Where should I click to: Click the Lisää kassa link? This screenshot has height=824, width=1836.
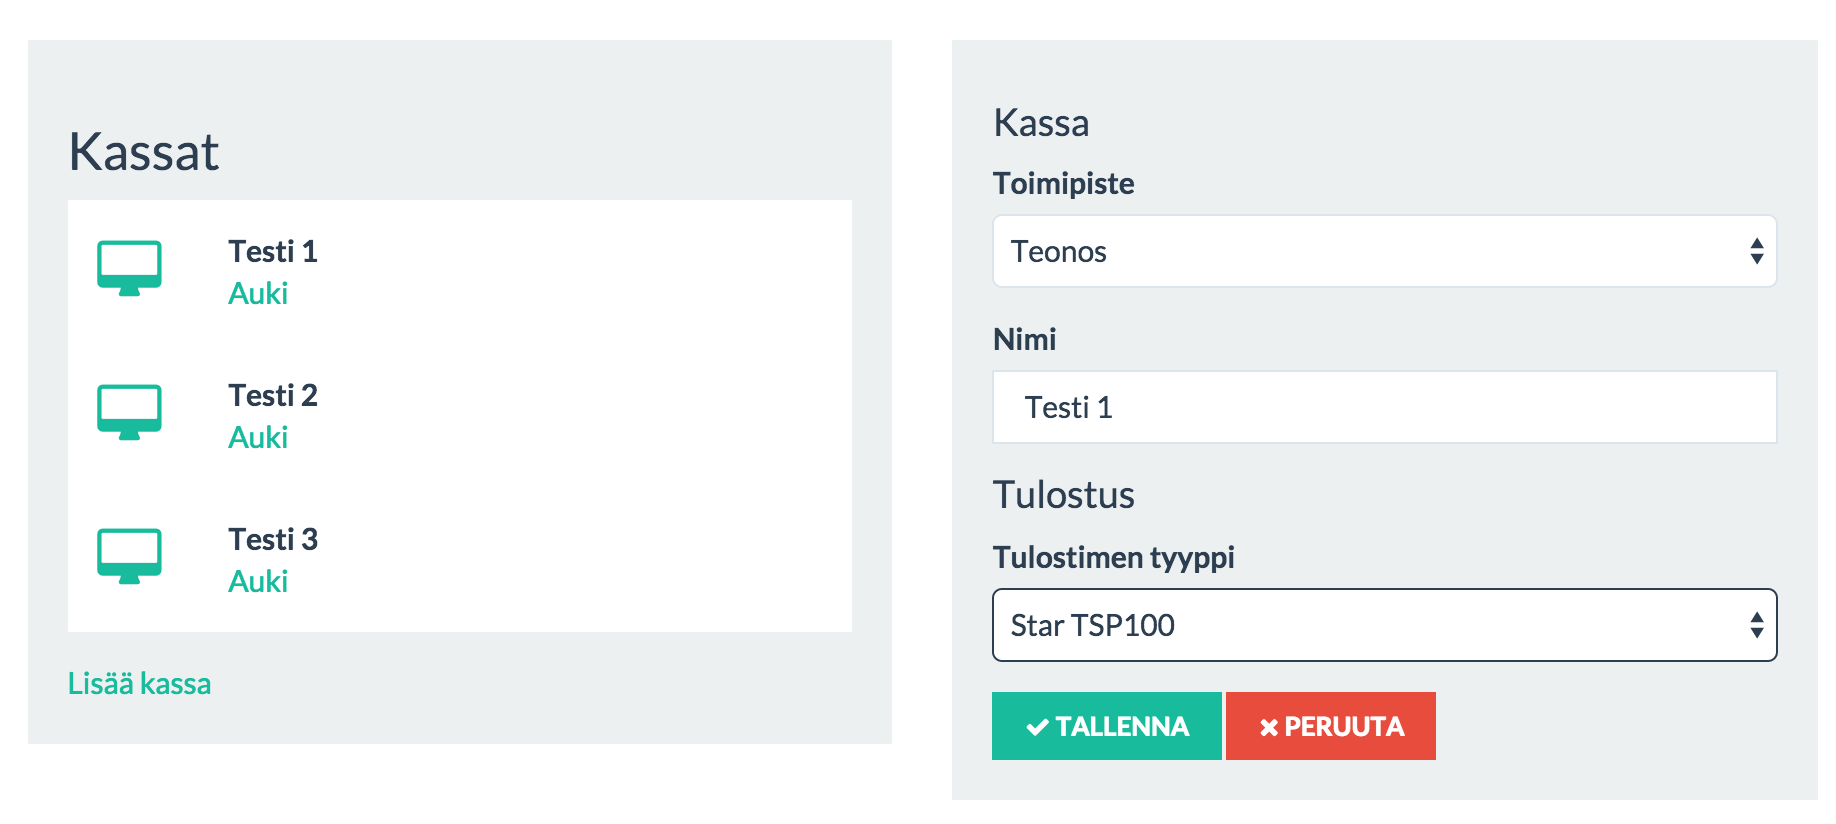[140, 684]
